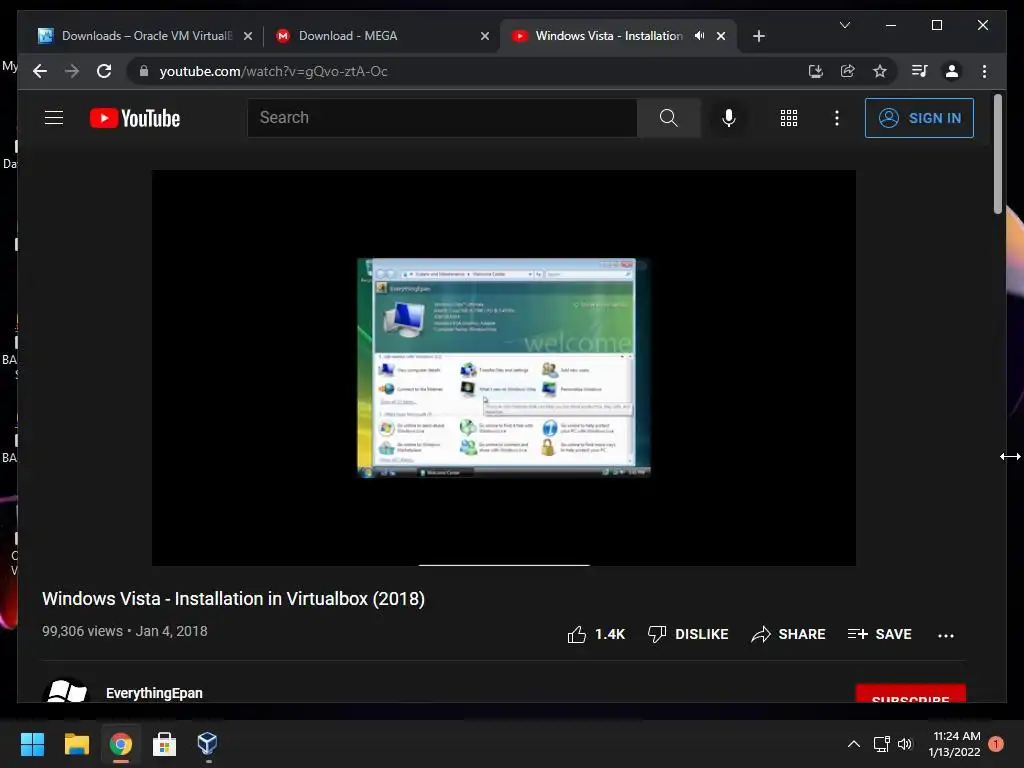Show hidden system tray icons

tap(853, 744)
